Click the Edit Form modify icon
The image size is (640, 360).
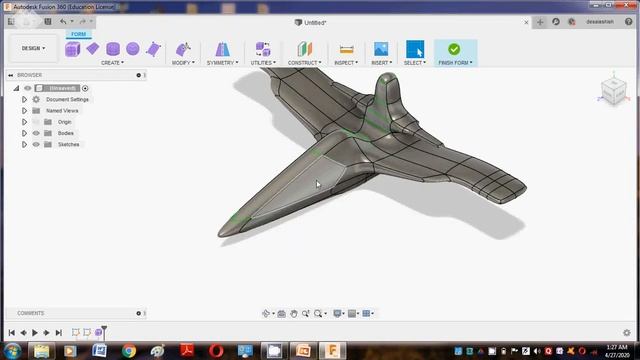(x=183, y=49)
